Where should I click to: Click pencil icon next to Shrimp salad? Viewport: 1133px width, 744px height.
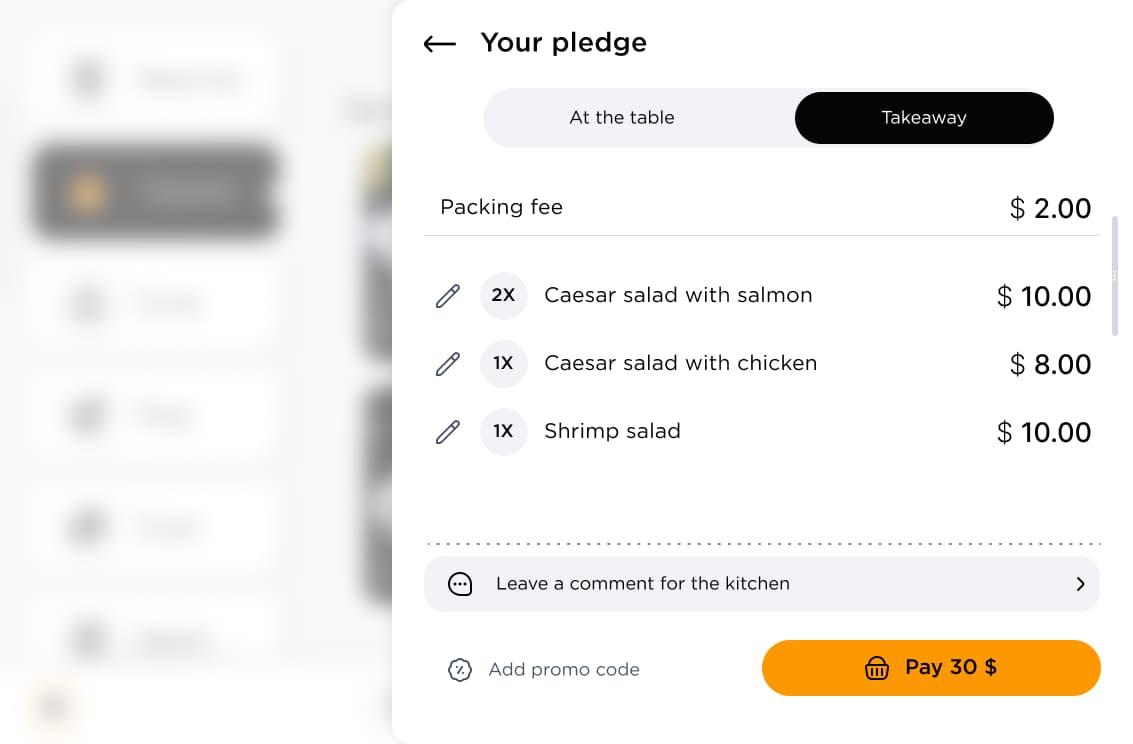(447, 431)
